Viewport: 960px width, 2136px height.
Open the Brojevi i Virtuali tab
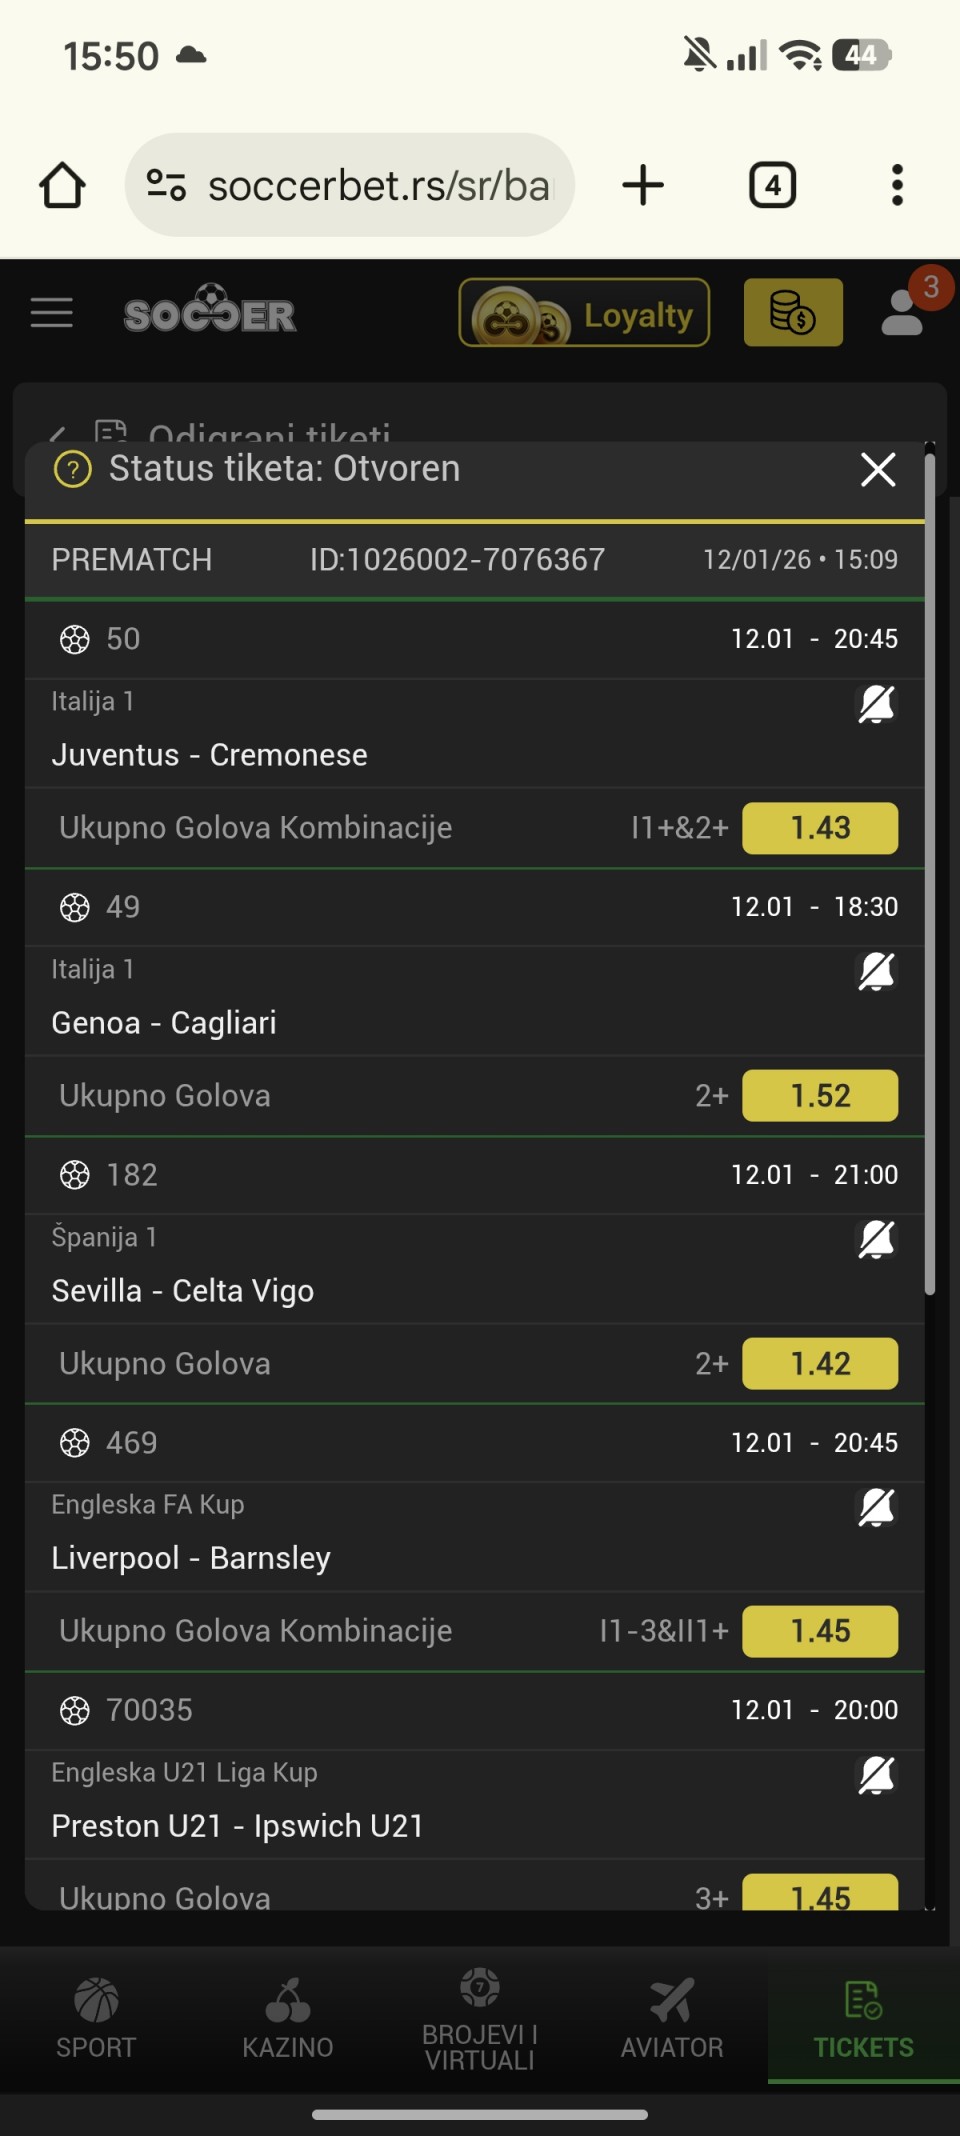tap(480, 2018)
